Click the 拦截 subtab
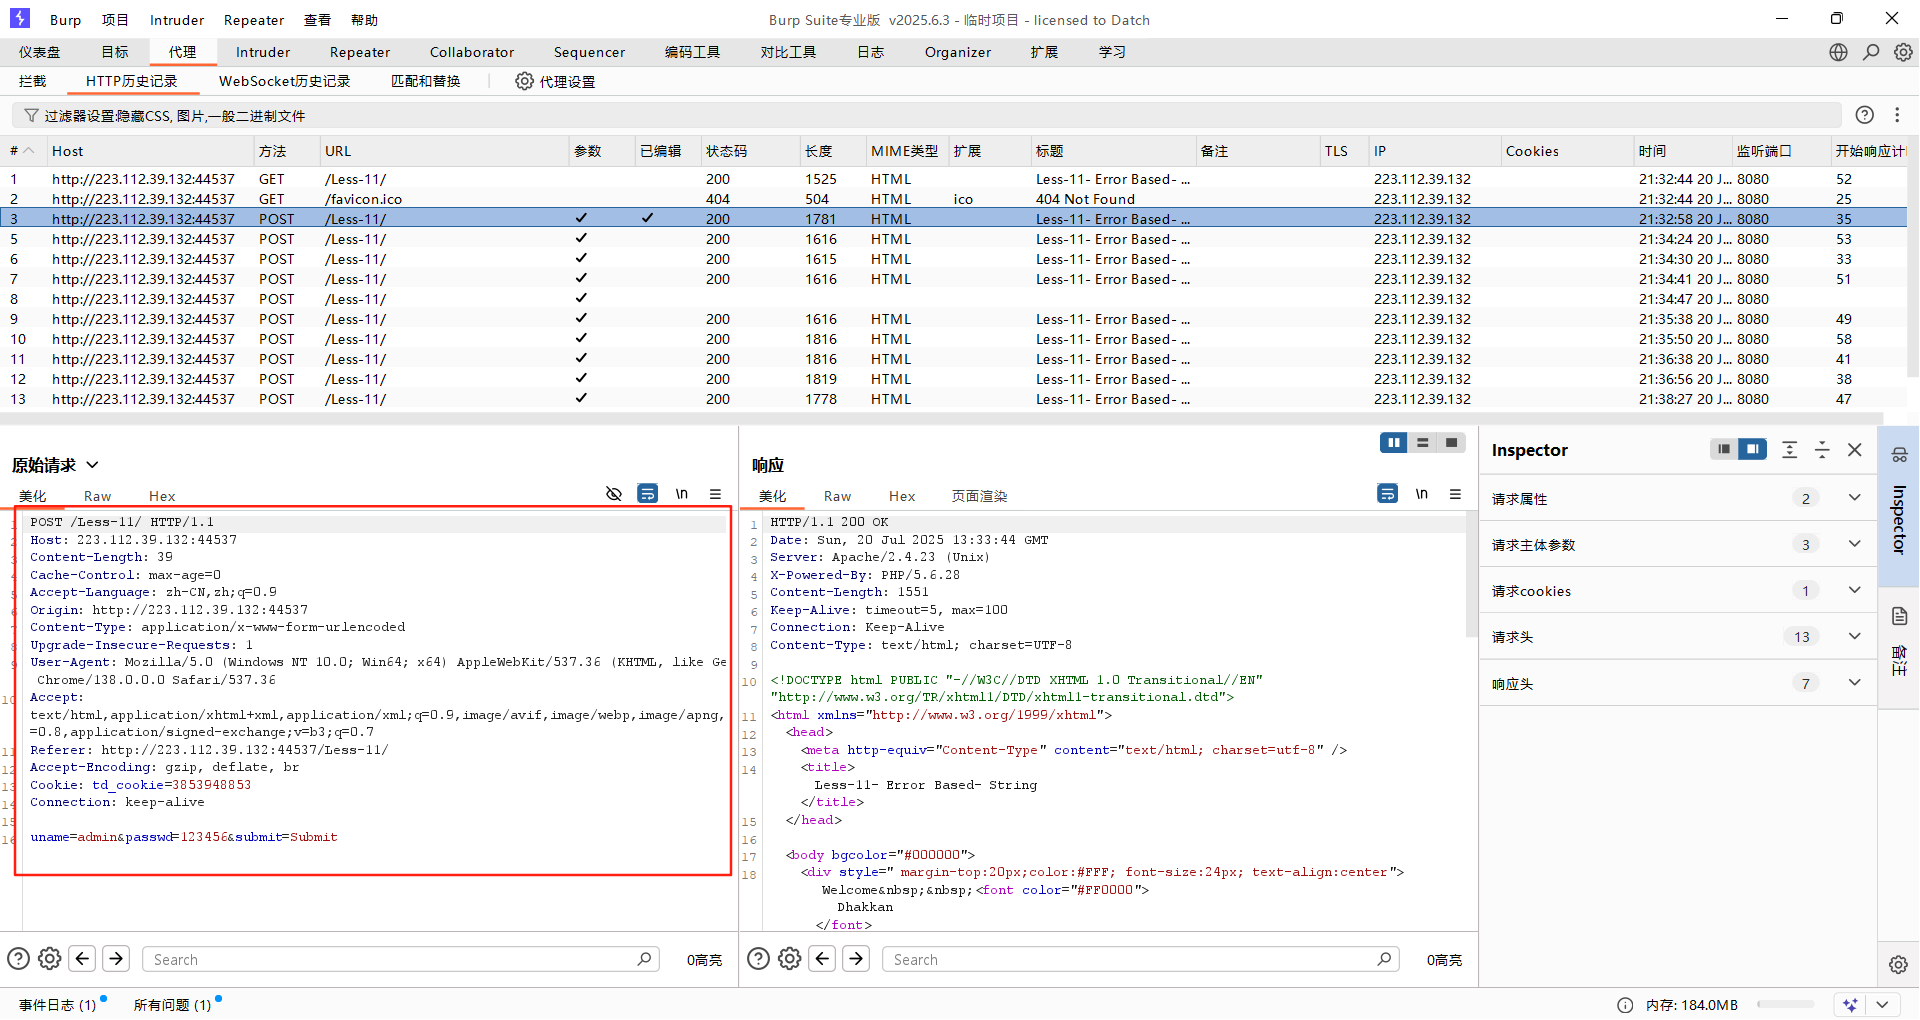The width and height of the screenshot is (1920, 1020). 33,81
